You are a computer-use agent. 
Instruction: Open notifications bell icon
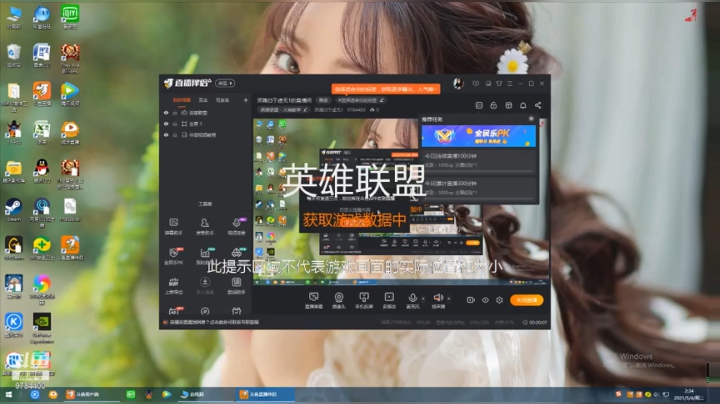(x=523, y=105)
